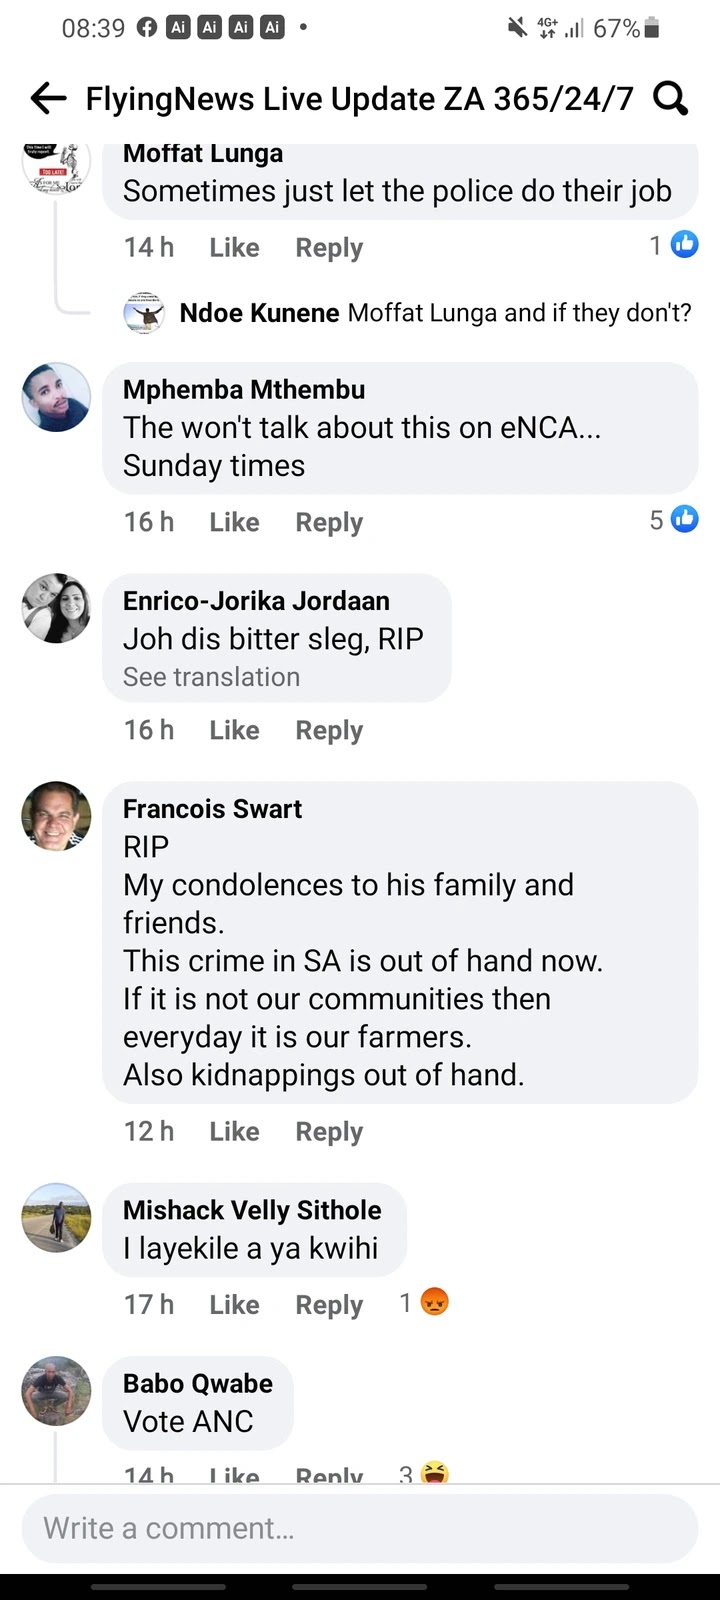The image size is (720, 1600).
Task: Open Enrico-Jorika Jordaan's profile picture
Action: (x=57, y=608)
